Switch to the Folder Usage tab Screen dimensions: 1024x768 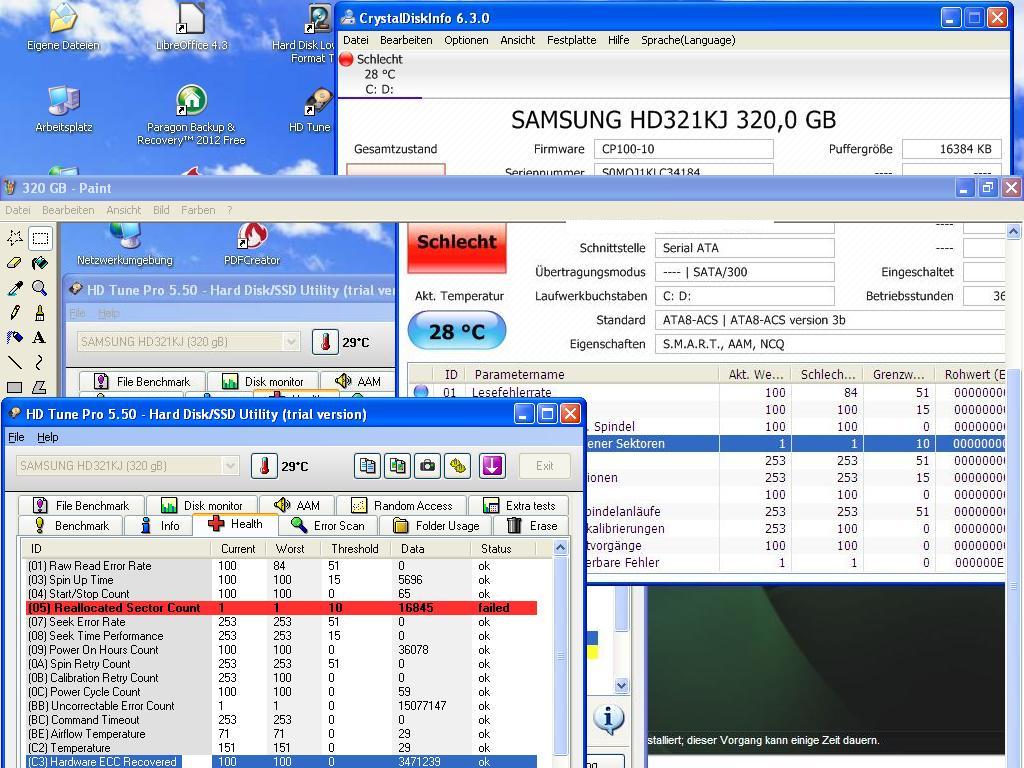pos(438,526)
